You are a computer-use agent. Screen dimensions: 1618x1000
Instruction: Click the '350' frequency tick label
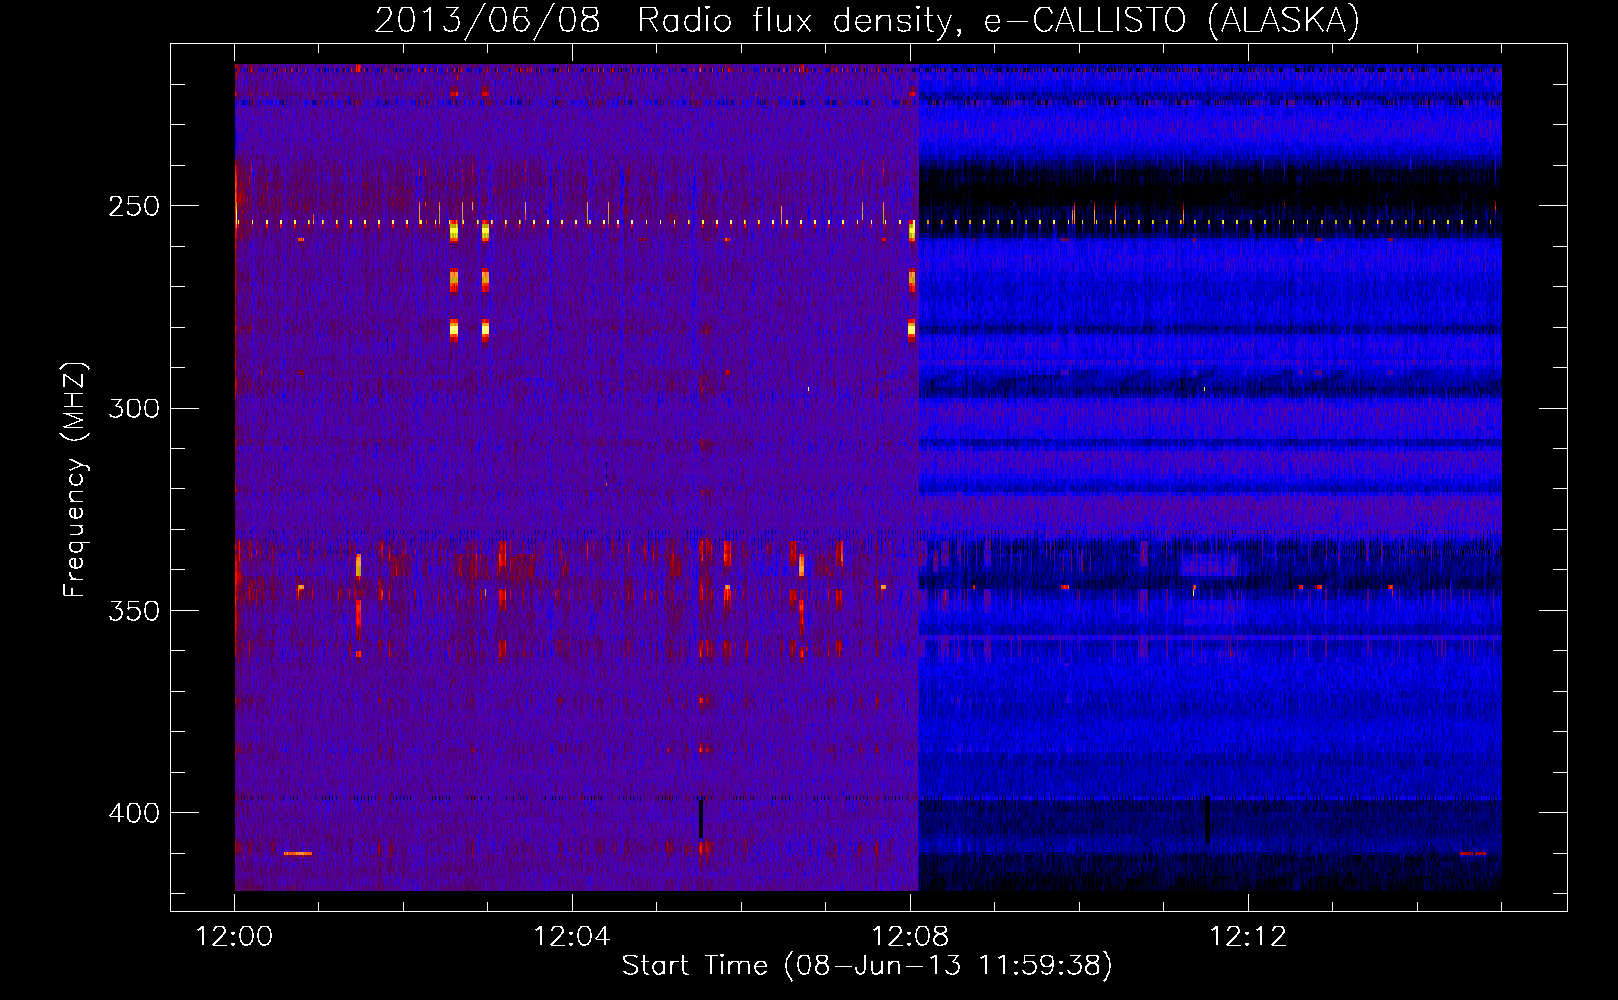(x=134, y=611)
